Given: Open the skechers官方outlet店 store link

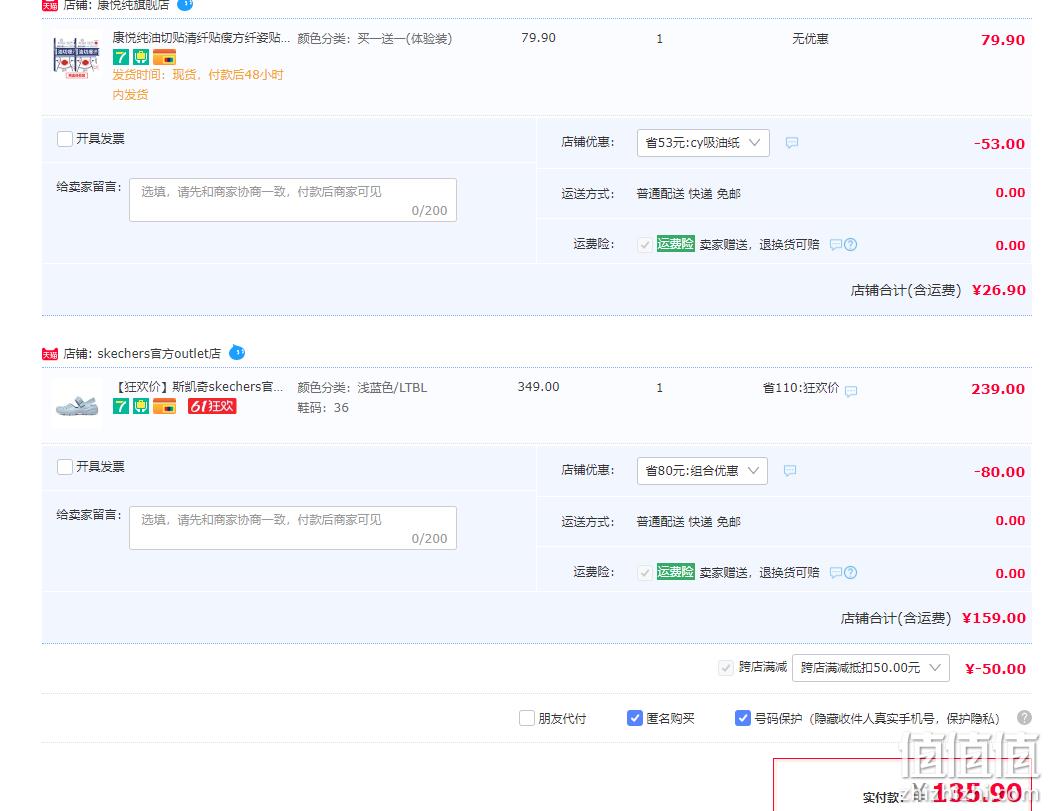Looking at the screenshot, I should coord(159,353).
